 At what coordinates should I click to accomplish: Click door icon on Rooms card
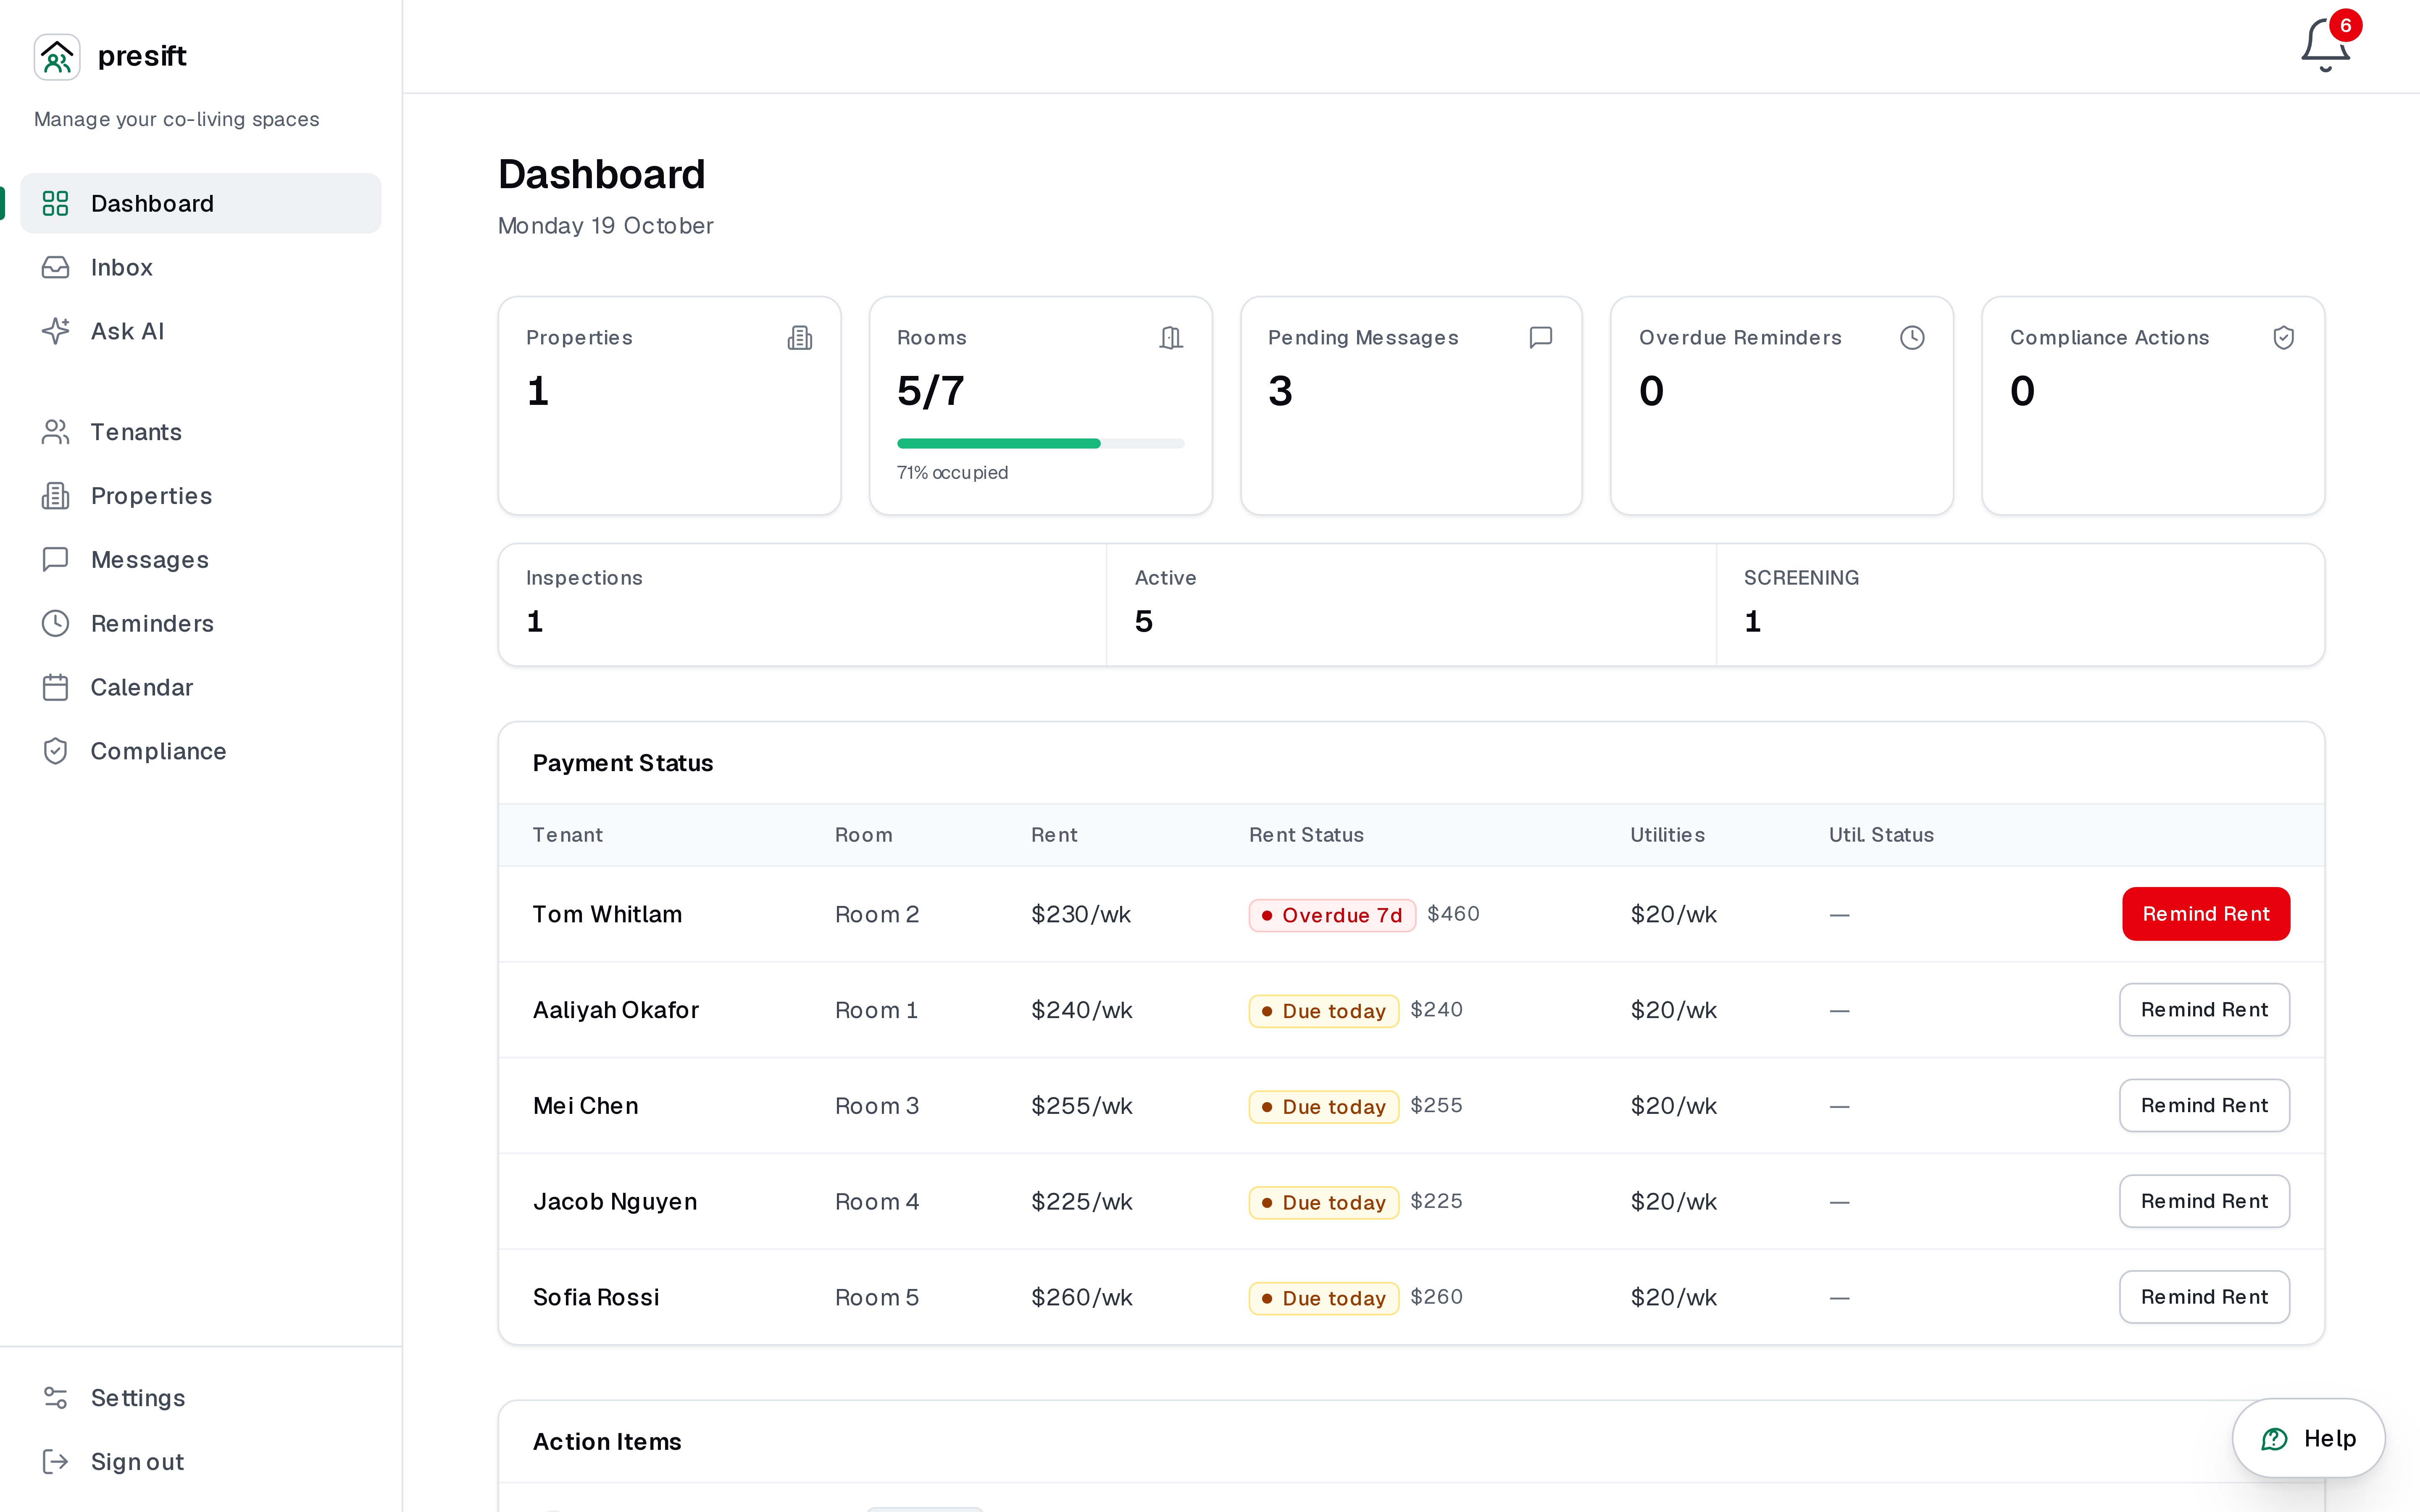(x=1171, y=338)
